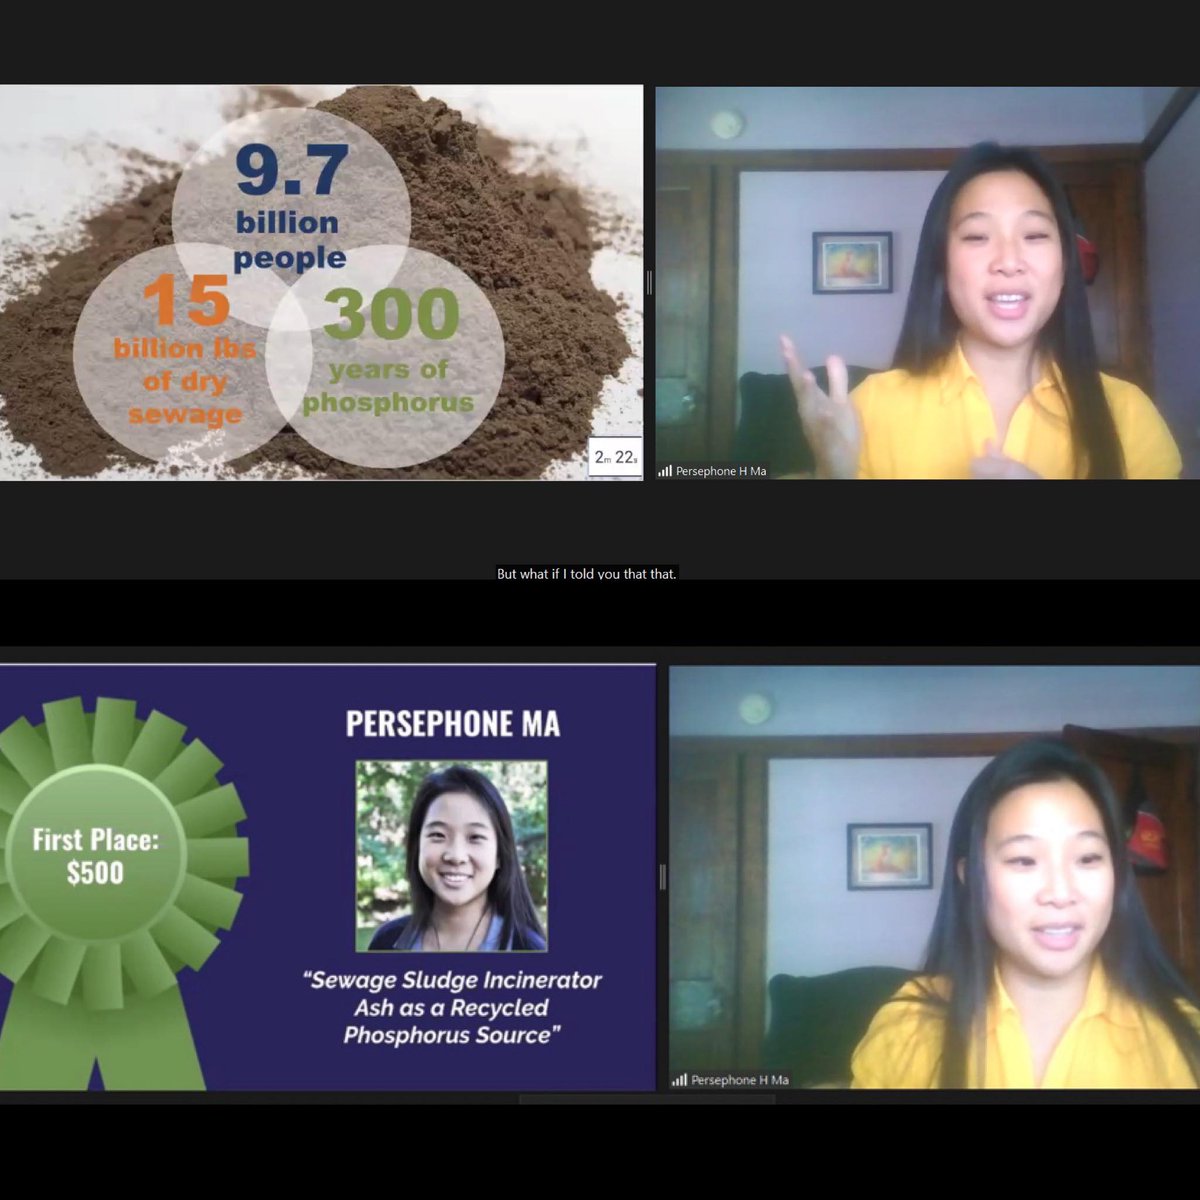The image size is (1200, 1200).
Task: Click the 'First Place: $500' ribbon text
Action: [95, 856]
